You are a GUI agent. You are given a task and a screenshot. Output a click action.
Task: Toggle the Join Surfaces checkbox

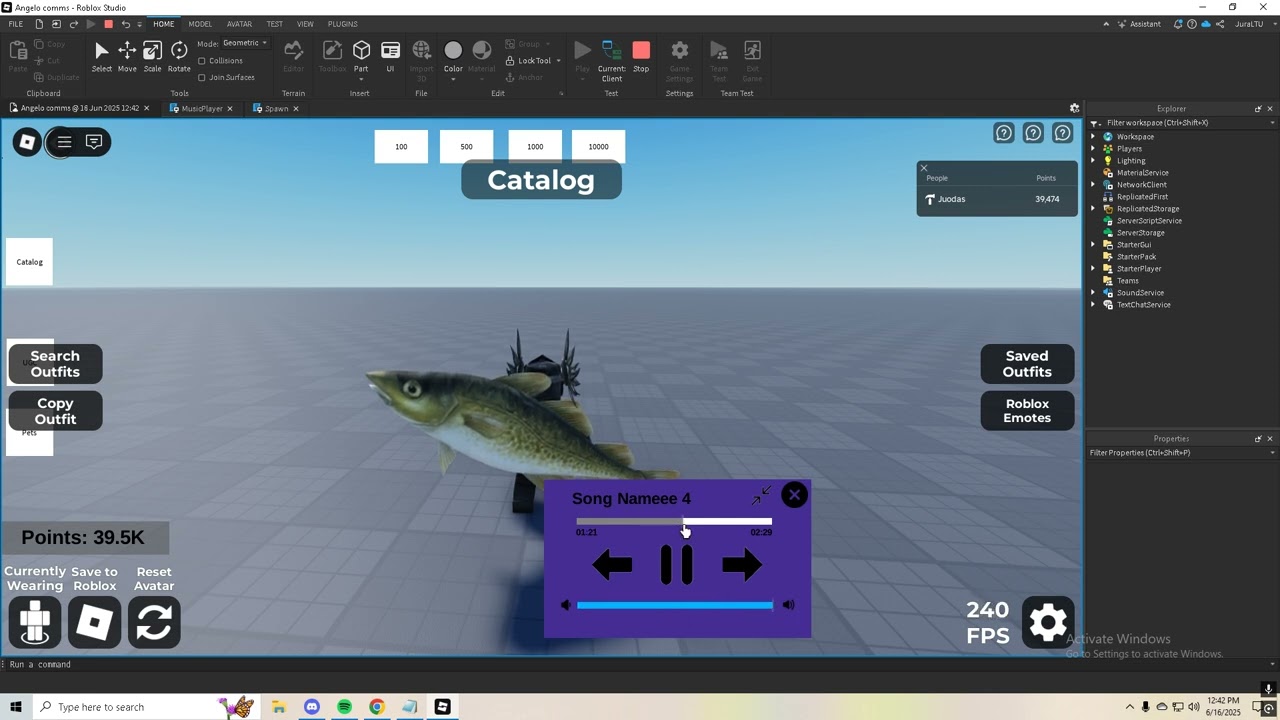[202, 78]
